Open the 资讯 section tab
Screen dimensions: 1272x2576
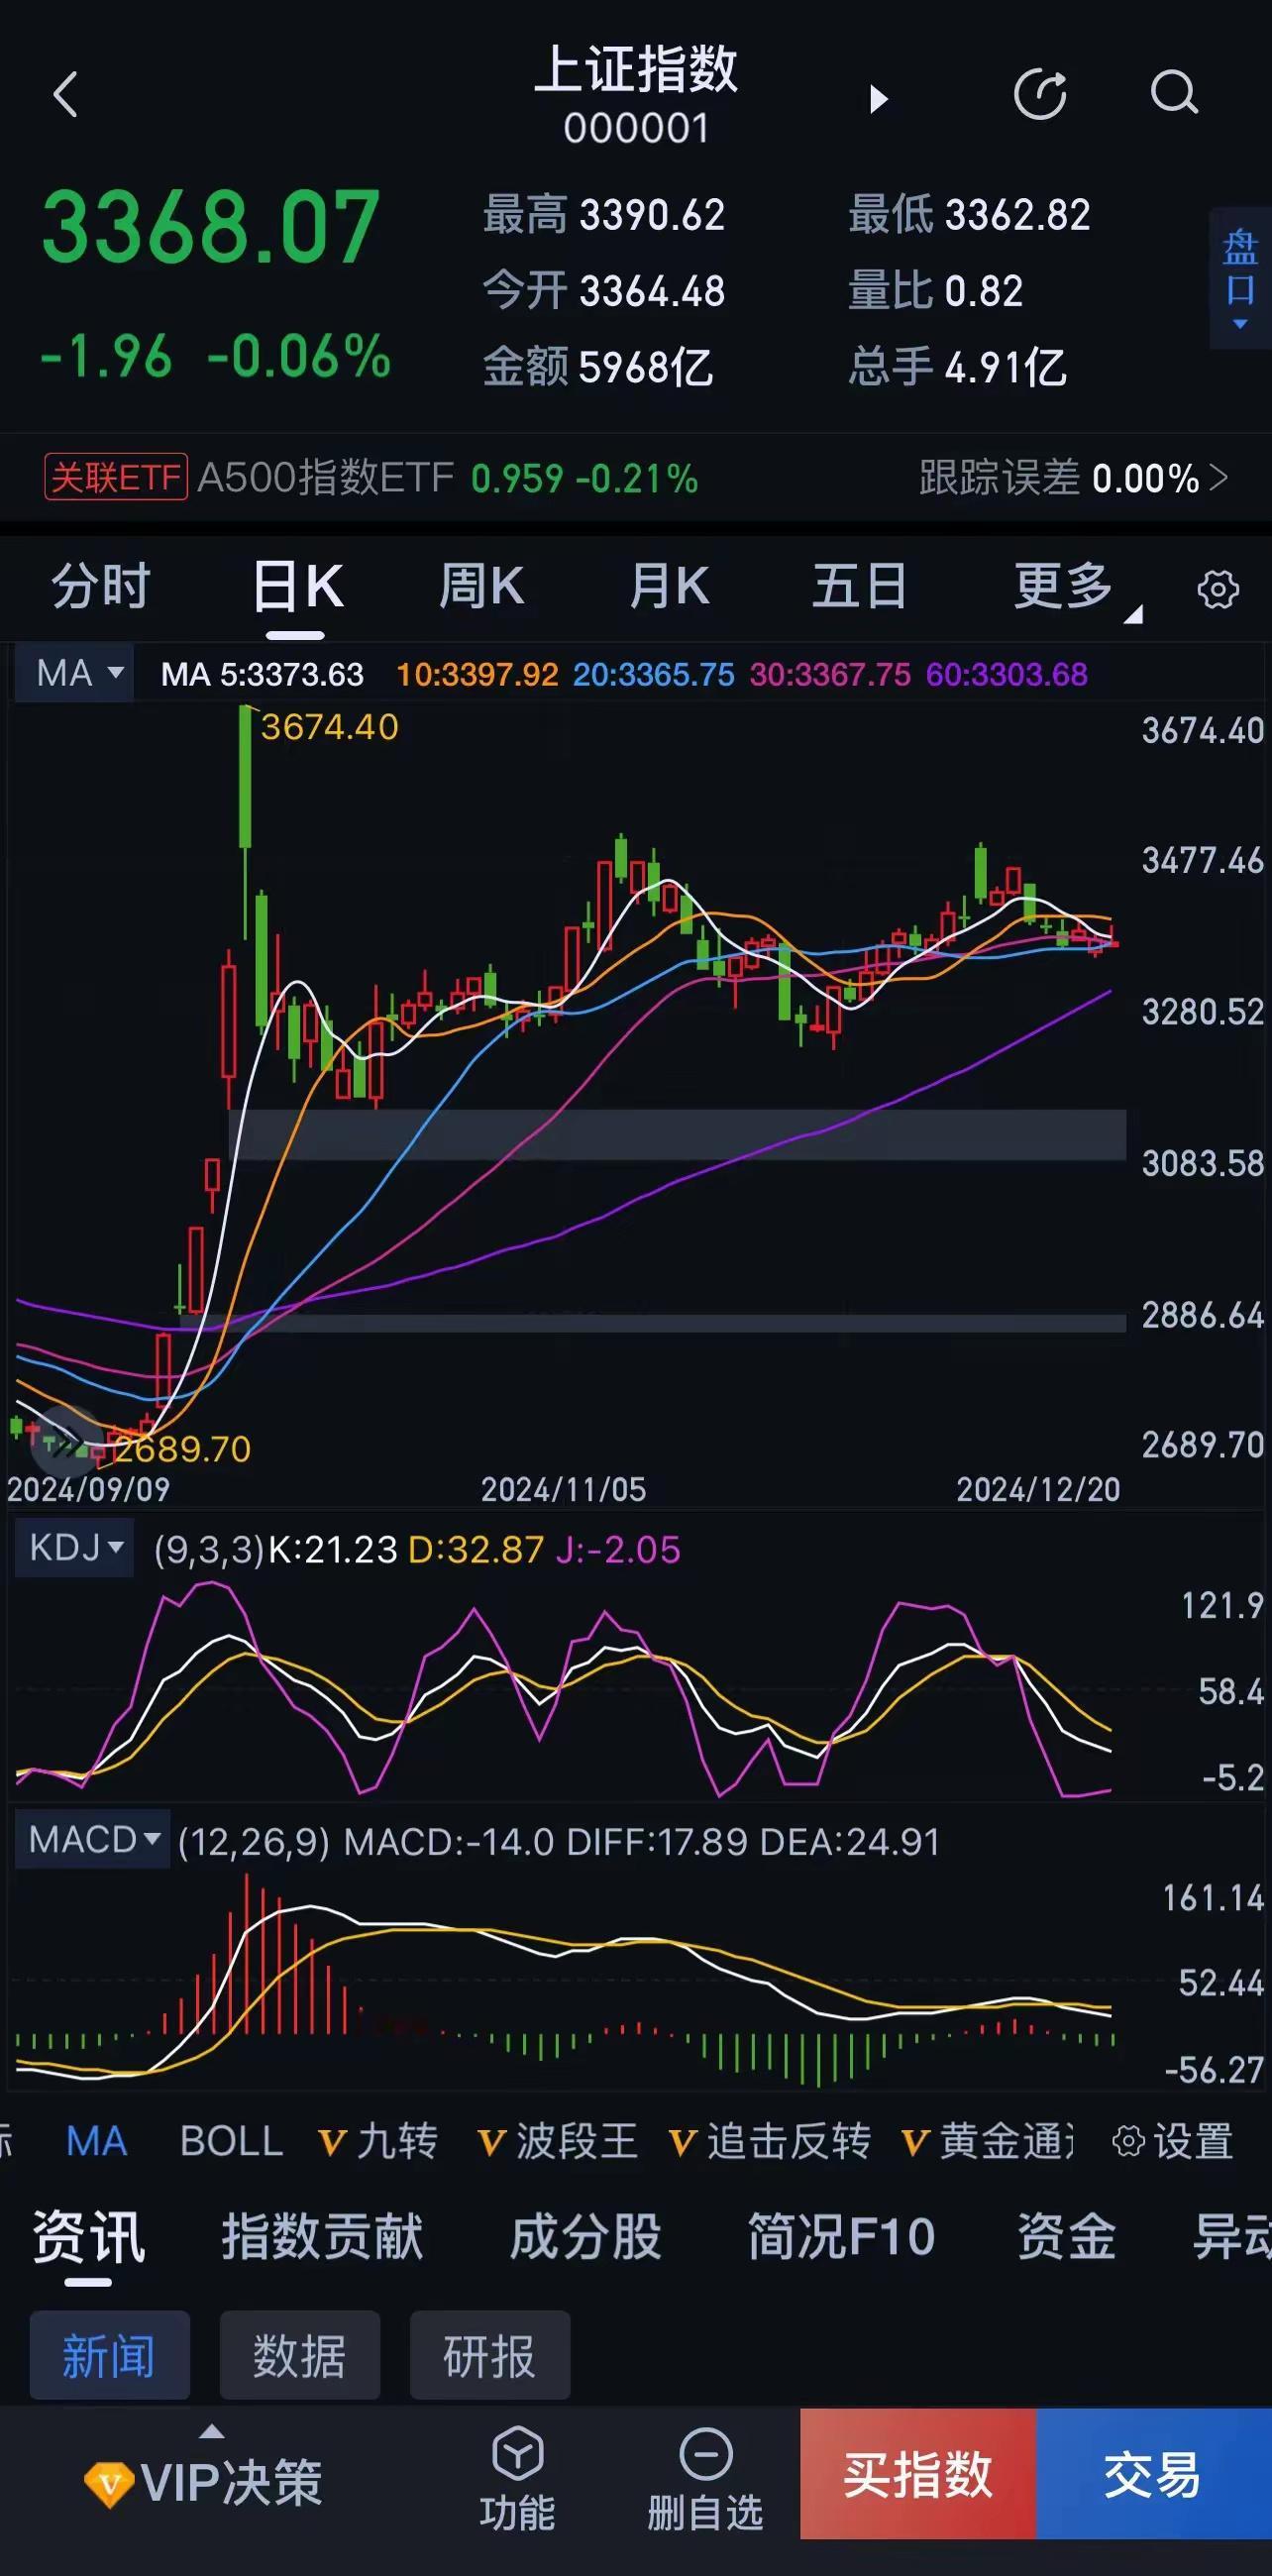(88, 2236)
